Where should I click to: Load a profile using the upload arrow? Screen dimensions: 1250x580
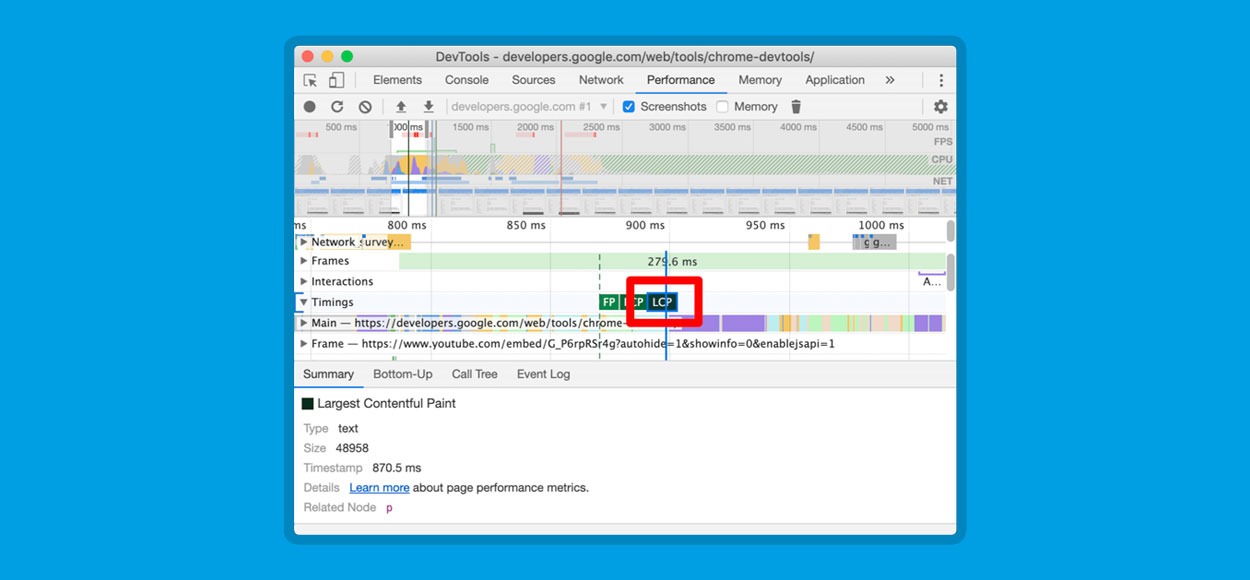click(401, 107)
